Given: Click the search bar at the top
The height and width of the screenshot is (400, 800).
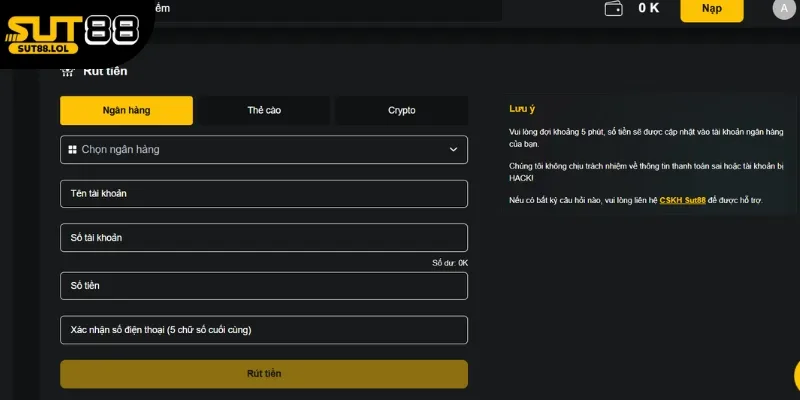Looking at the screenshot, I should 327,9.
